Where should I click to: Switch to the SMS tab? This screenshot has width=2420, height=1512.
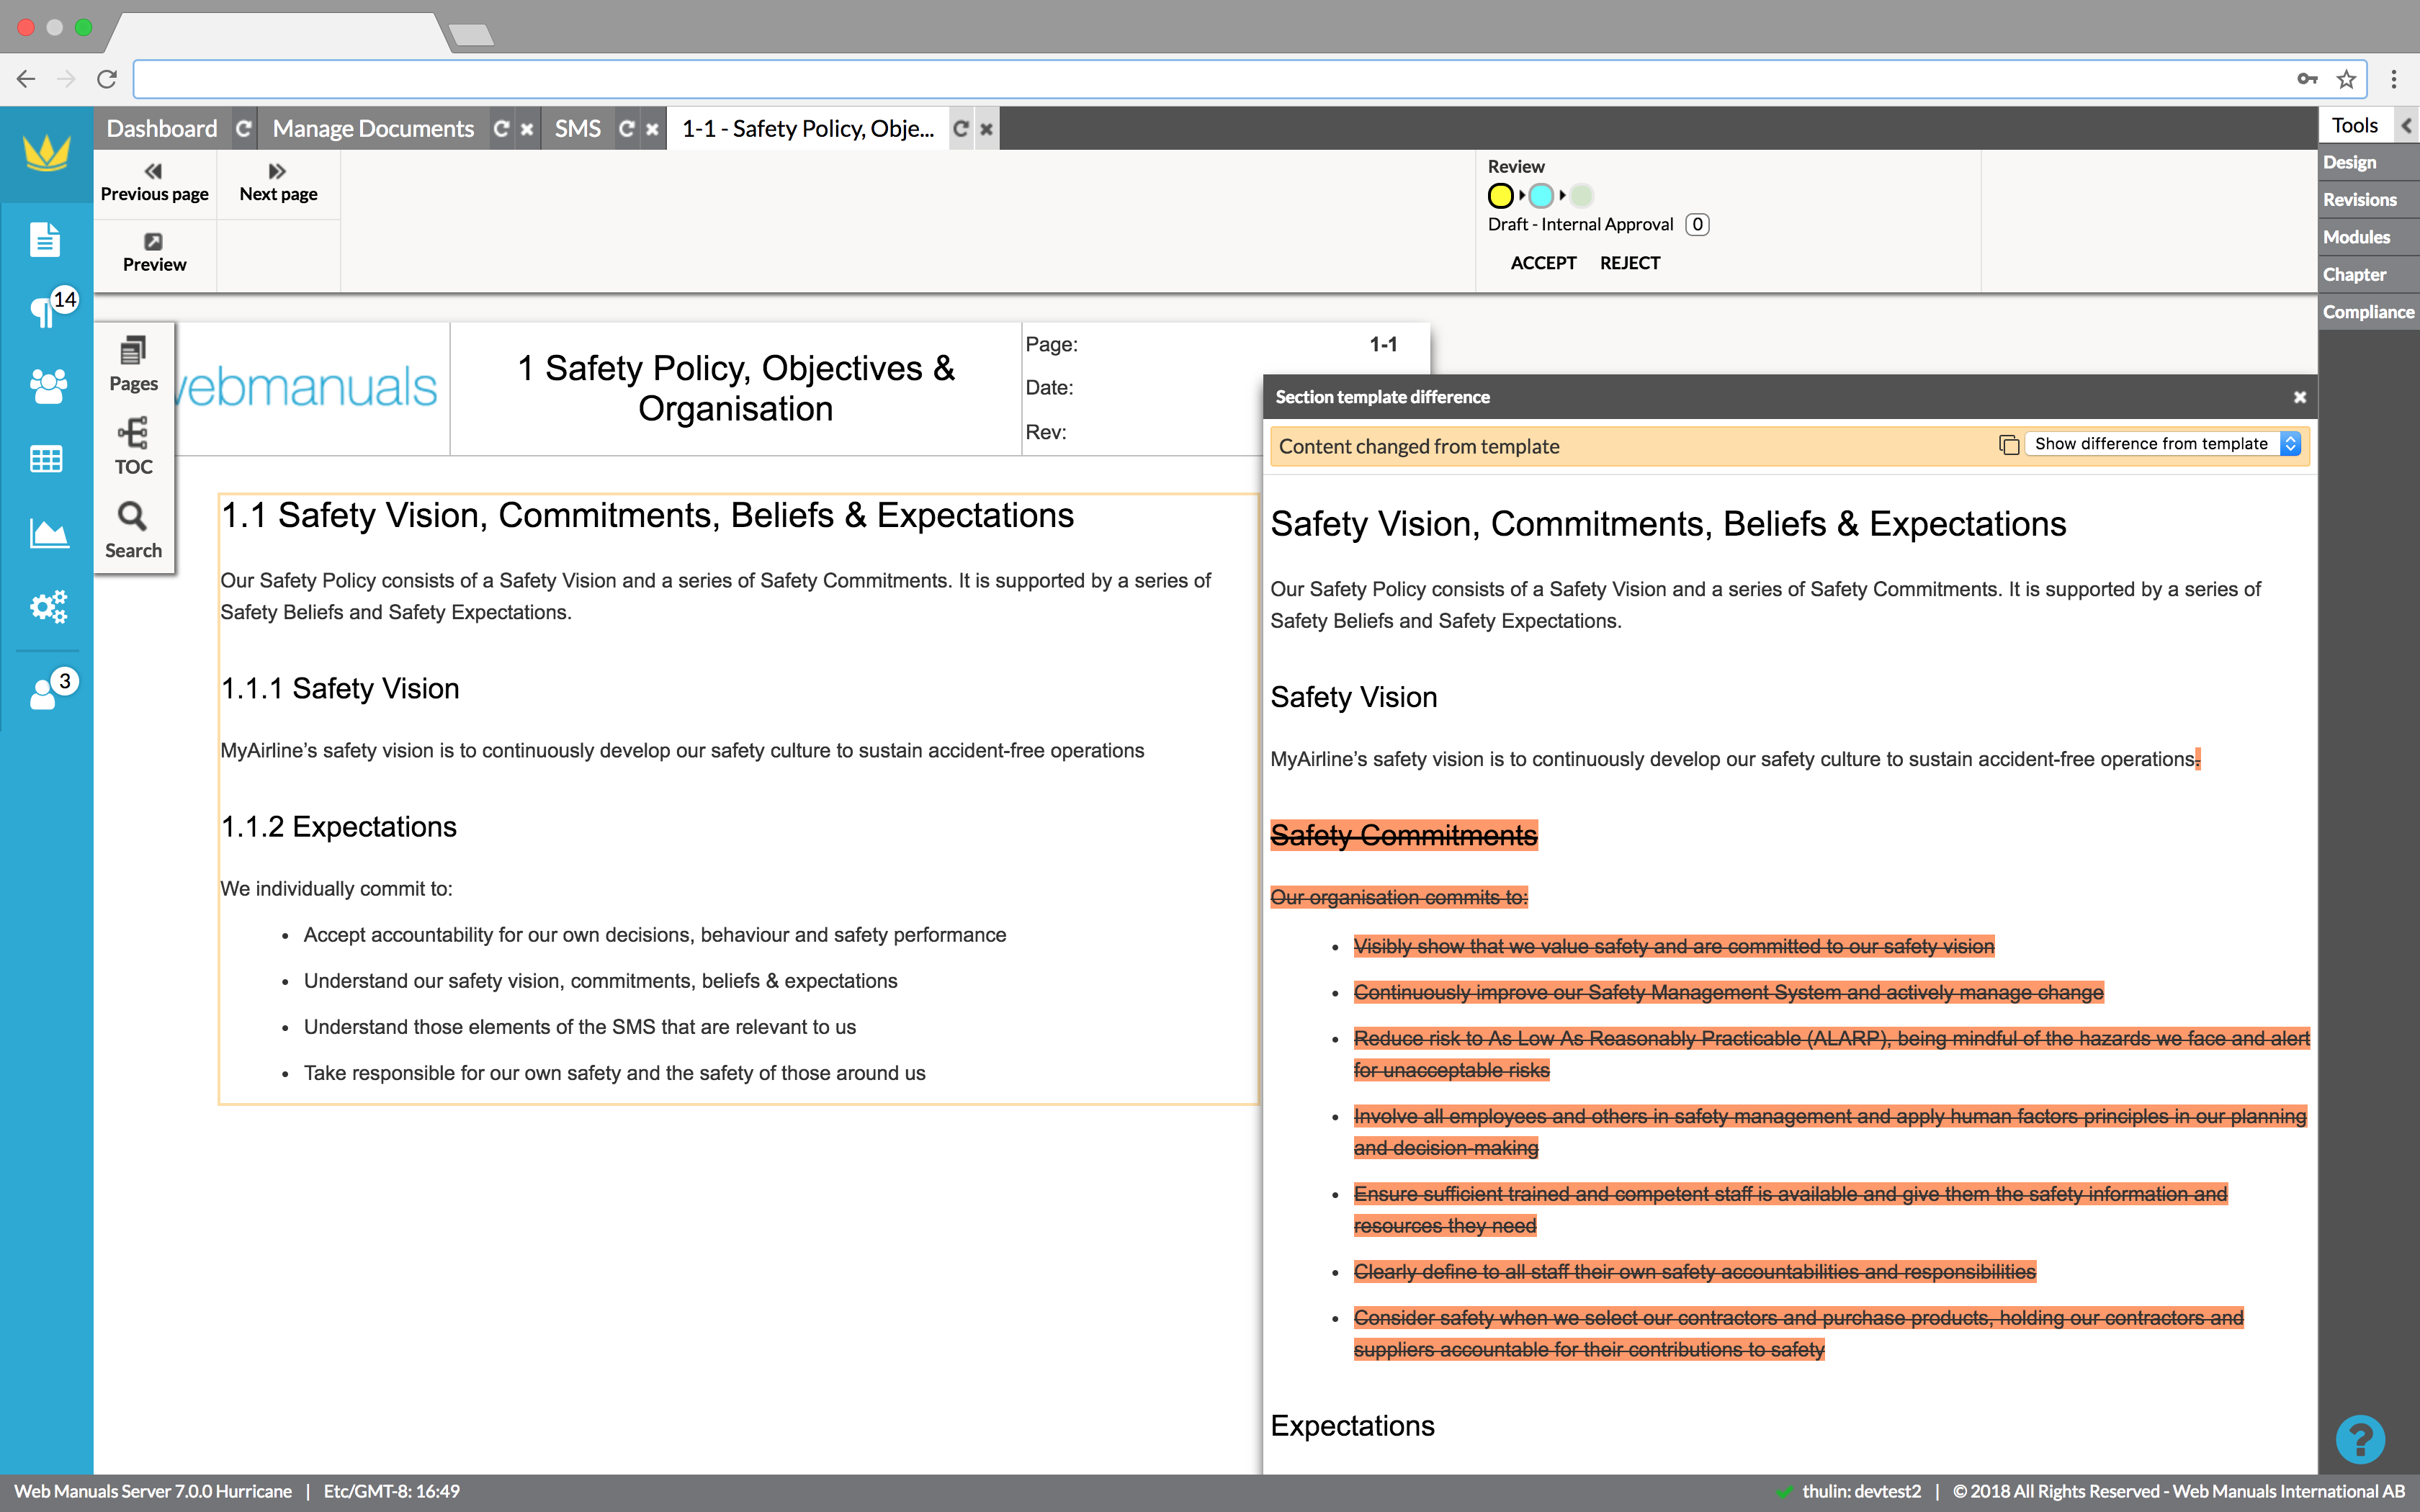577,129
